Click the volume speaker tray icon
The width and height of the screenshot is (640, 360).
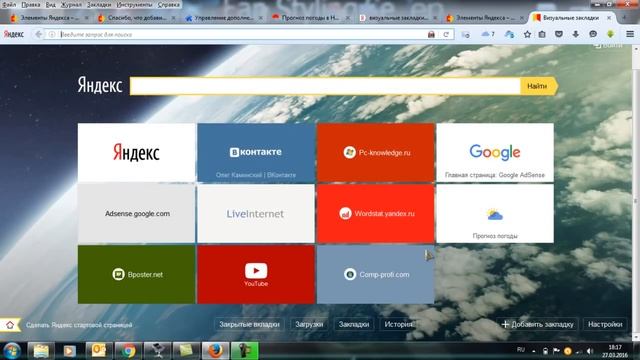click(x=589, y=351)
